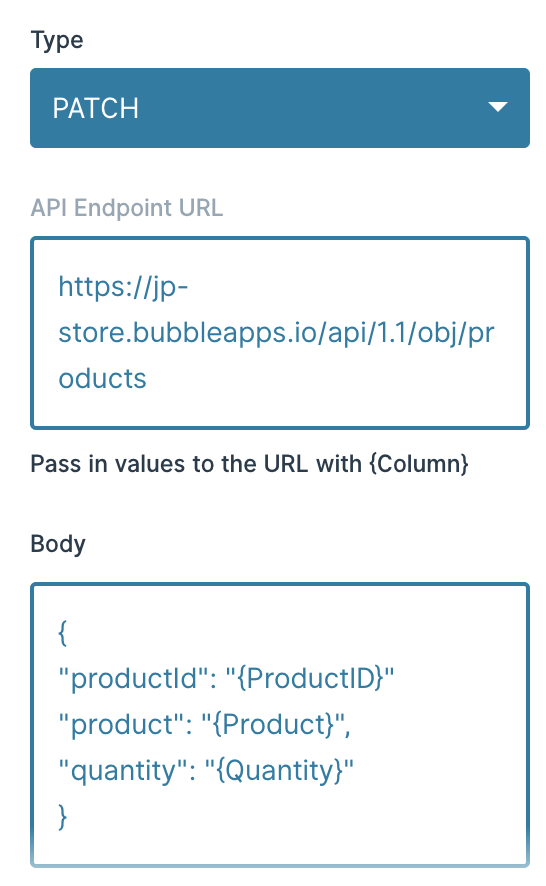This screenshot has height=886, width=546.
Task: Click the "productId" key in the Body
Action: [x=137, y=678]
